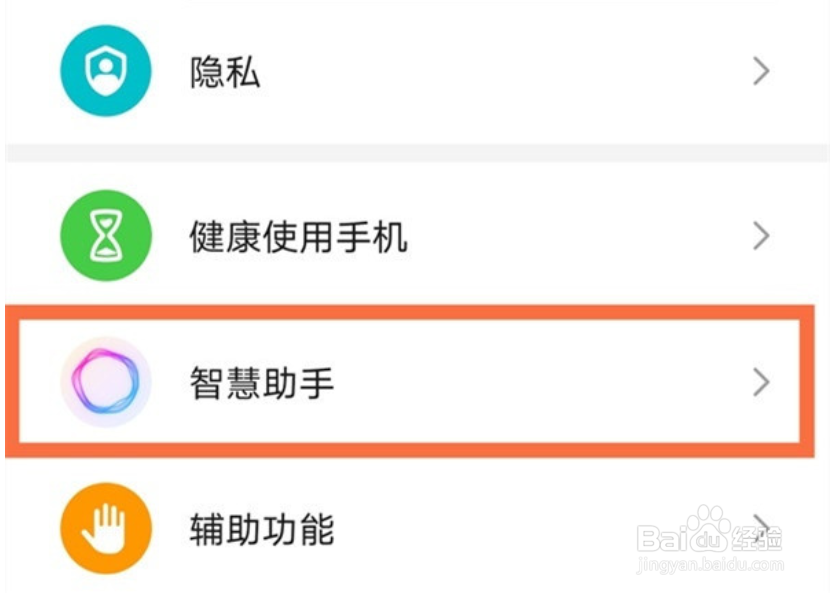Screen dimensions: 830x593
Task: Tap the orange hand Accessibility icon
Action: [105, 528]
